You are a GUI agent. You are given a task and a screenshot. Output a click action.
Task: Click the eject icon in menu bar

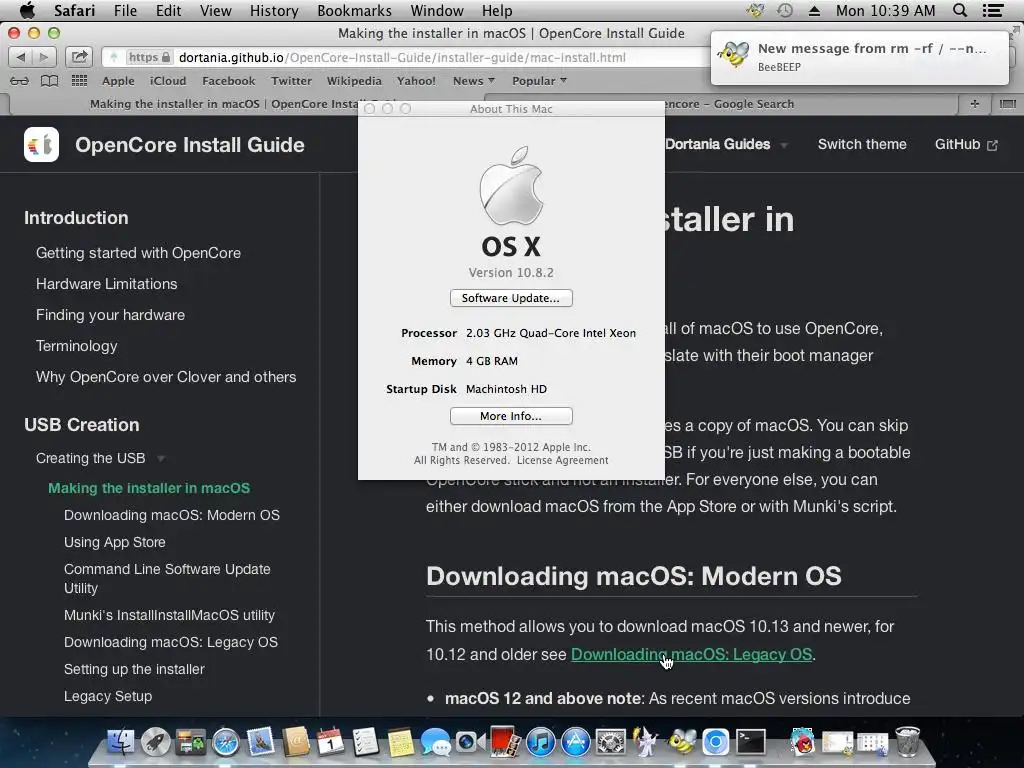coord(814,10)
